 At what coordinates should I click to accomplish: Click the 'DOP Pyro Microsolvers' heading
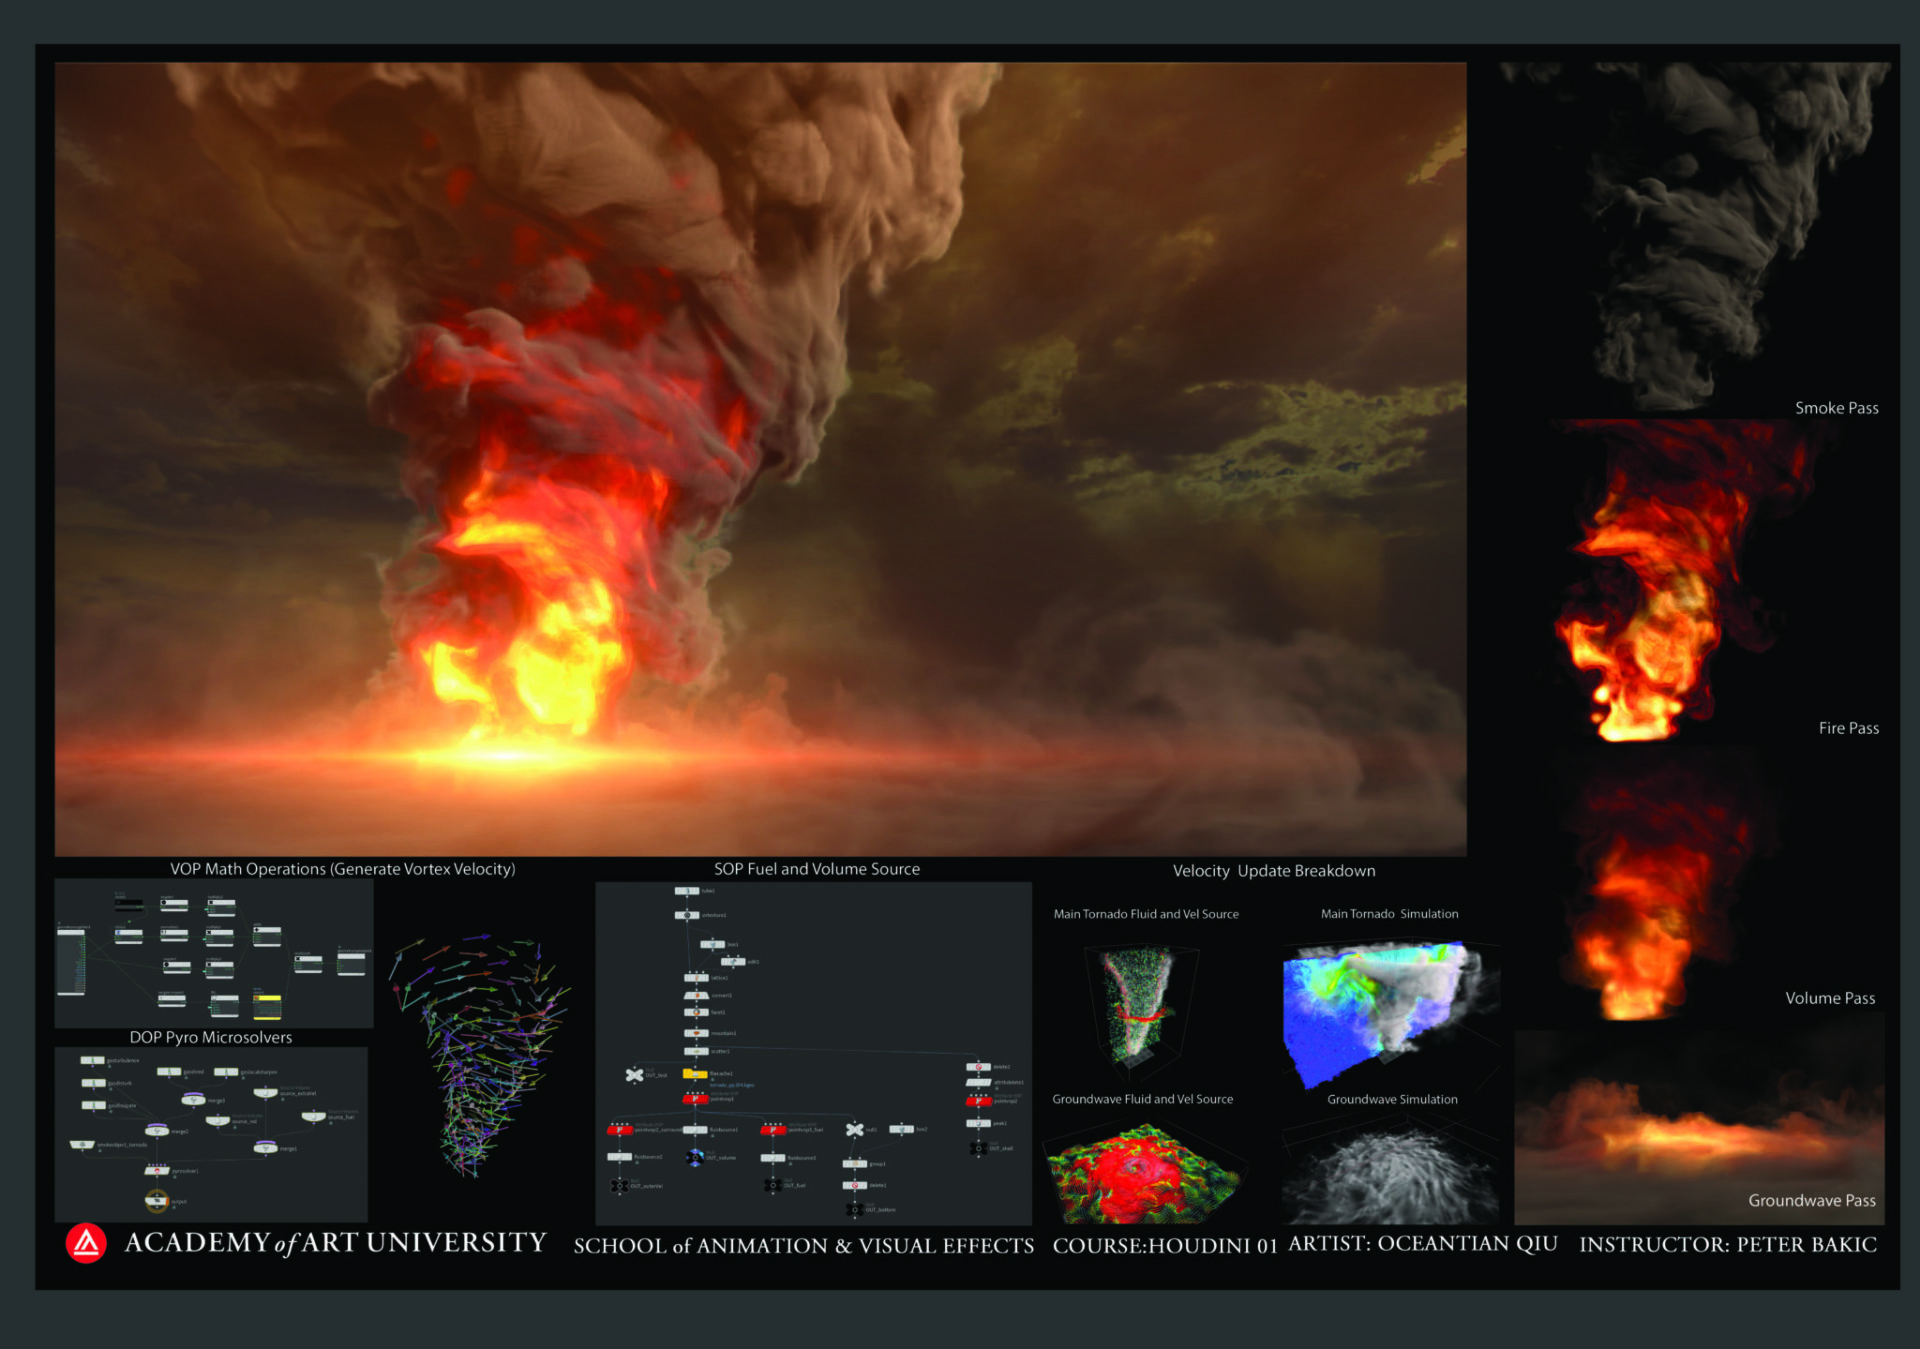coord(211,1038)
